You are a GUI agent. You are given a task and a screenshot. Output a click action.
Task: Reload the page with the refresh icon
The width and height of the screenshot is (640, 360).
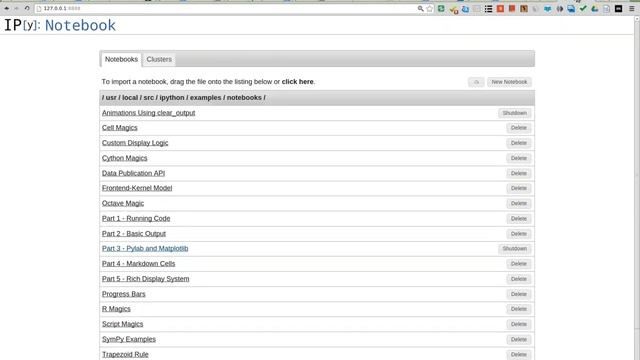pos(27,8)
